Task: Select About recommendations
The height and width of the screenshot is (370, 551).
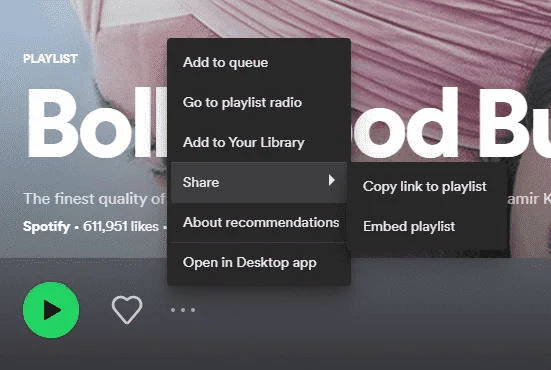Action: click(259, 222)
